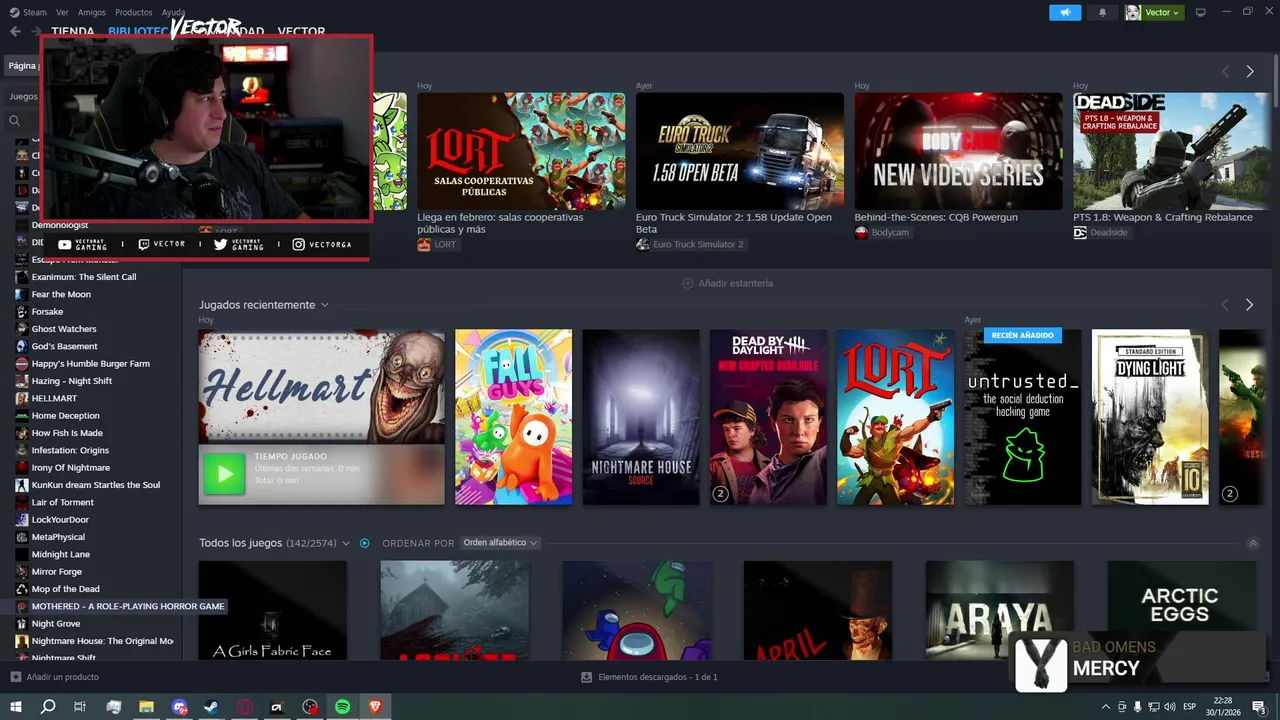Open the Ayuda menu
The width and height of the screenshot is (1280, 720).
173,12
